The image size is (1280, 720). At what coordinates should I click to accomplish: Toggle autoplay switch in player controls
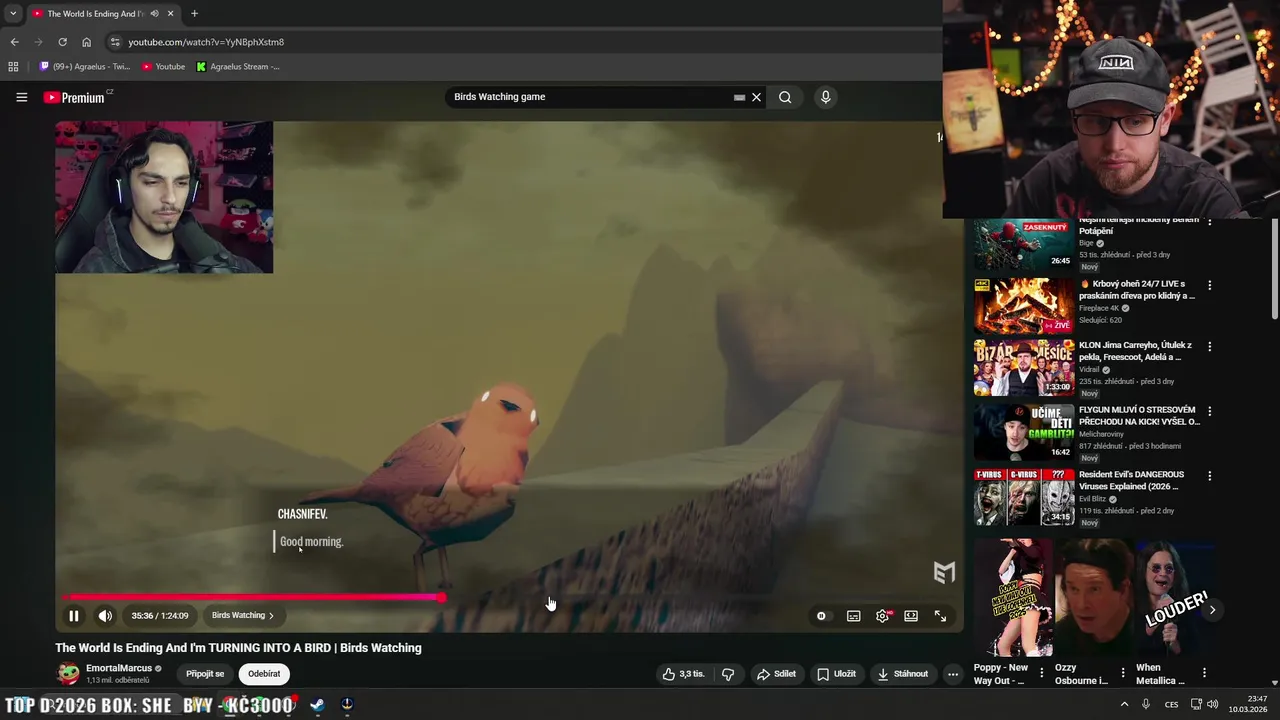822,616
